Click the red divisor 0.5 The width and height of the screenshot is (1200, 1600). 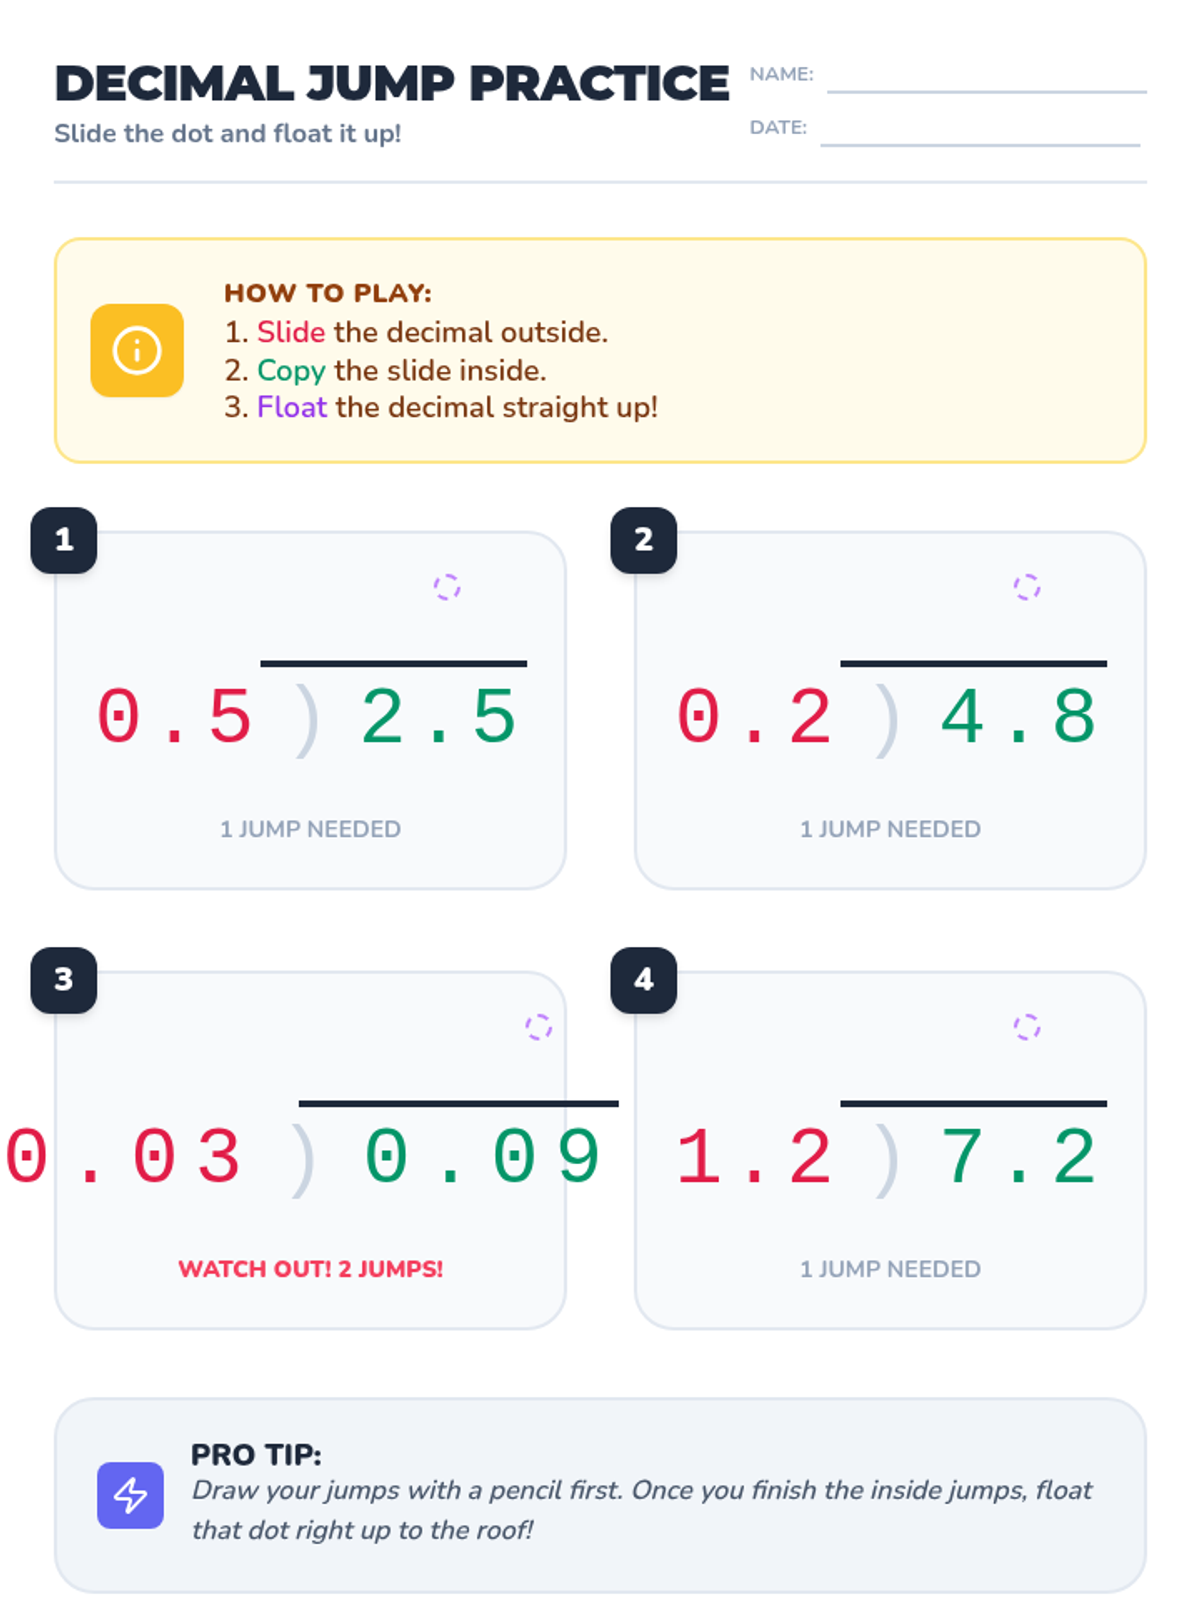tap(174, 718)
